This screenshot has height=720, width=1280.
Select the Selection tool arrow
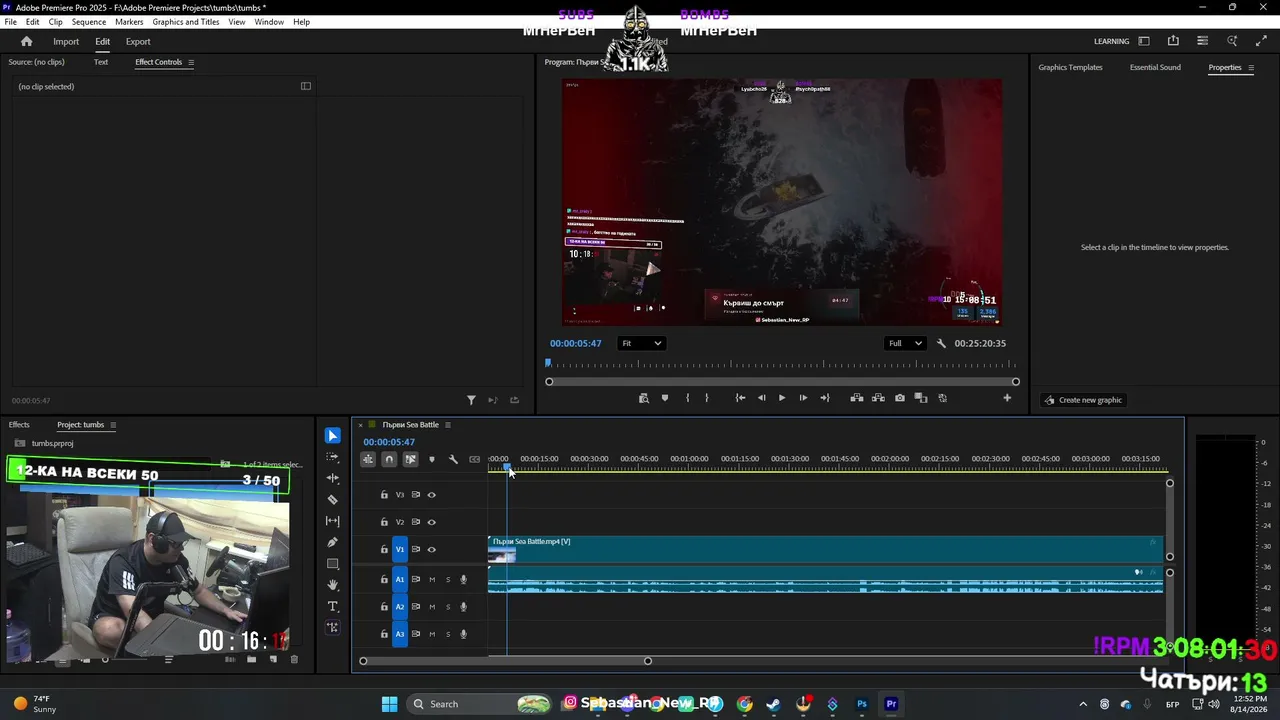click(x=333, y=436)
